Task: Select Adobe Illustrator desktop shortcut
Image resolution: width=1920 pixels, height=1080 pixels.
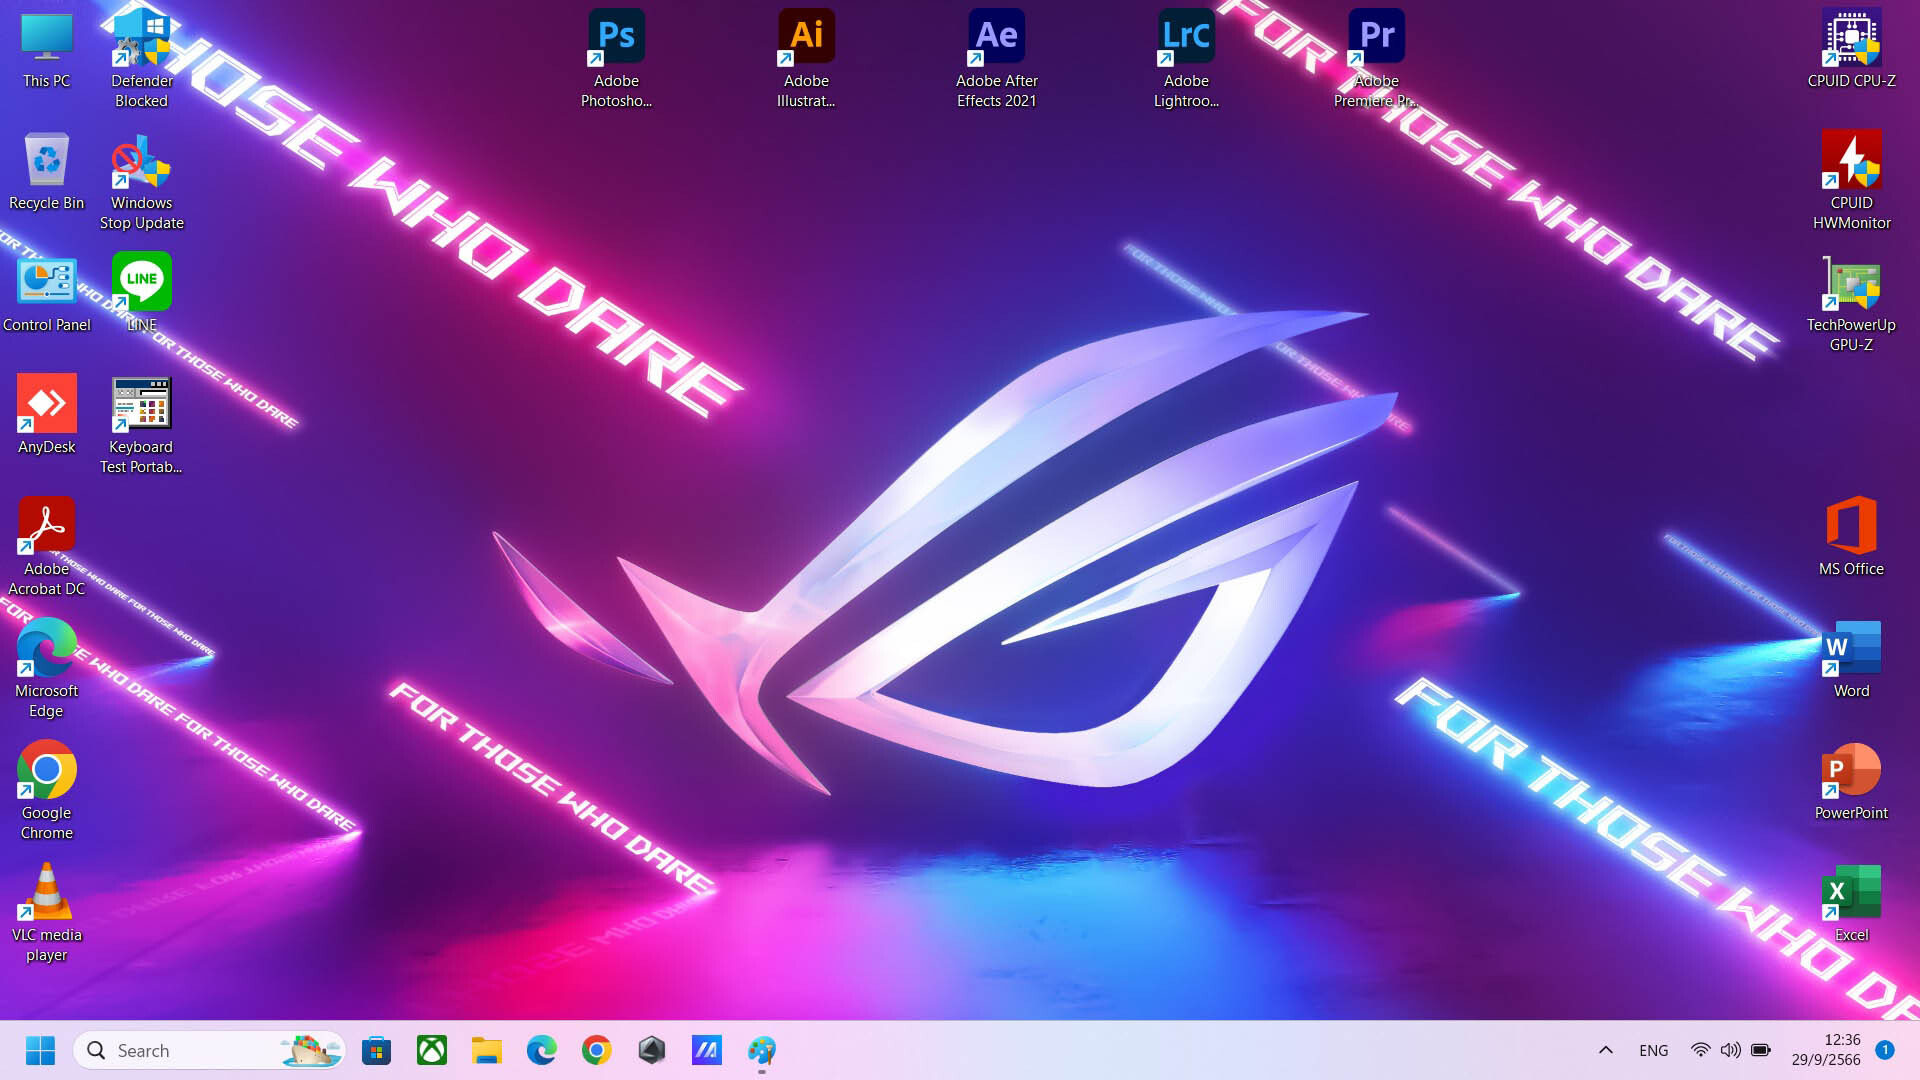Action: (806, 58)
